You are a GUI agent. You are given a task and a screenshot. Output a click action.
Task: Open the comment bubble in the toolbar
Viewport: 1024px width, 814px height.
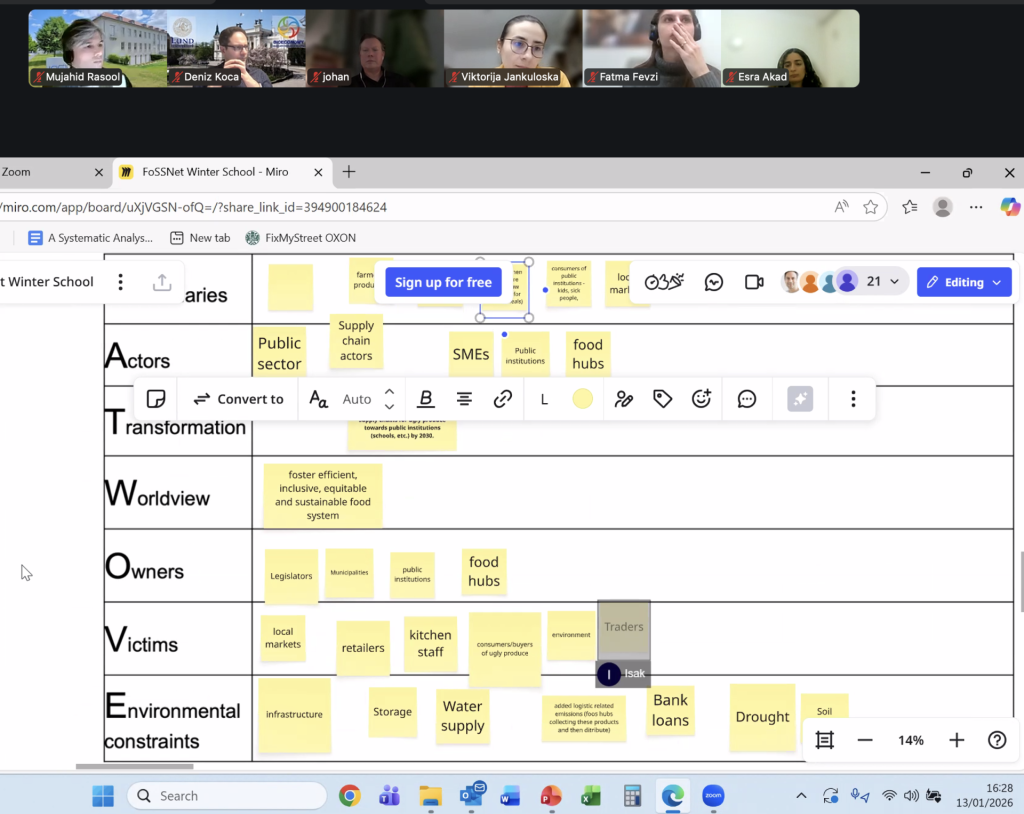click(747, 399)
